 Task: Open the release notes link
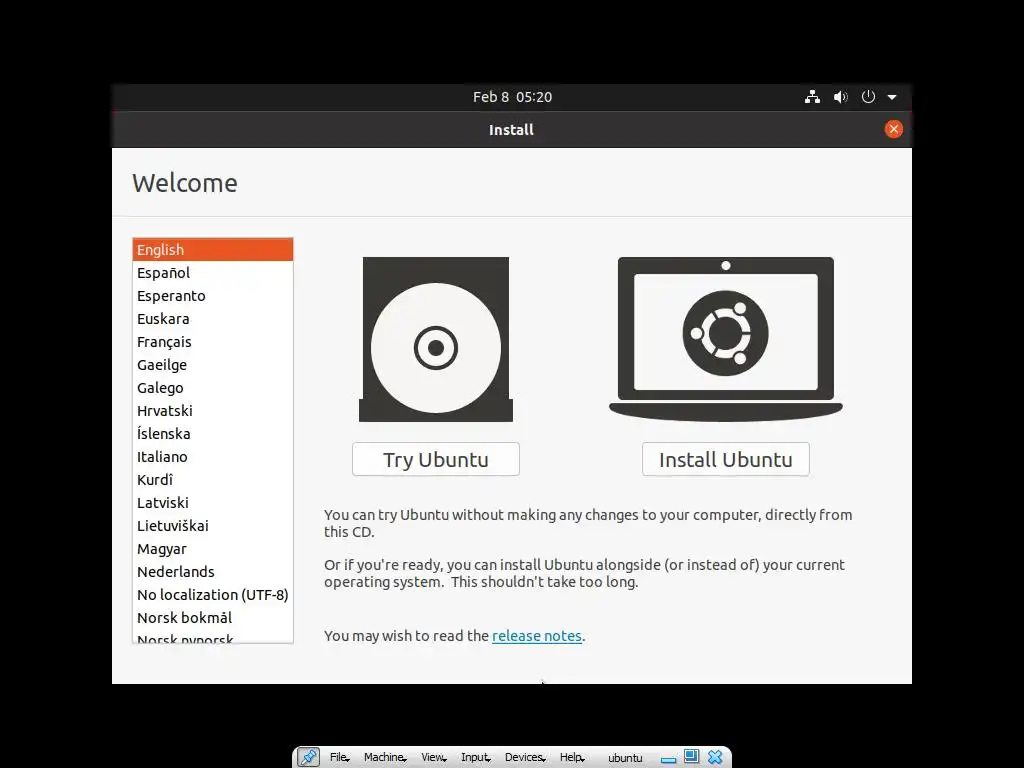coord(536,635)
